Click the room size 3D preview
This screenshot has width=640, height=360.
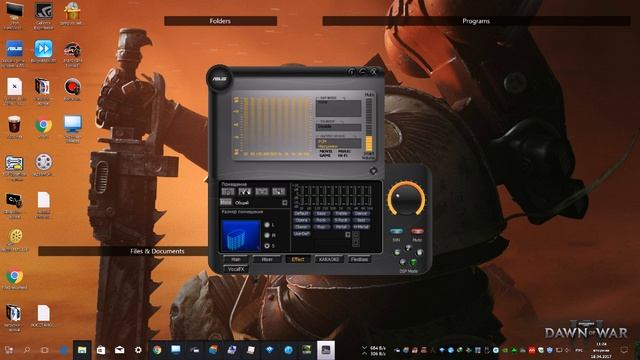[241, 235]
